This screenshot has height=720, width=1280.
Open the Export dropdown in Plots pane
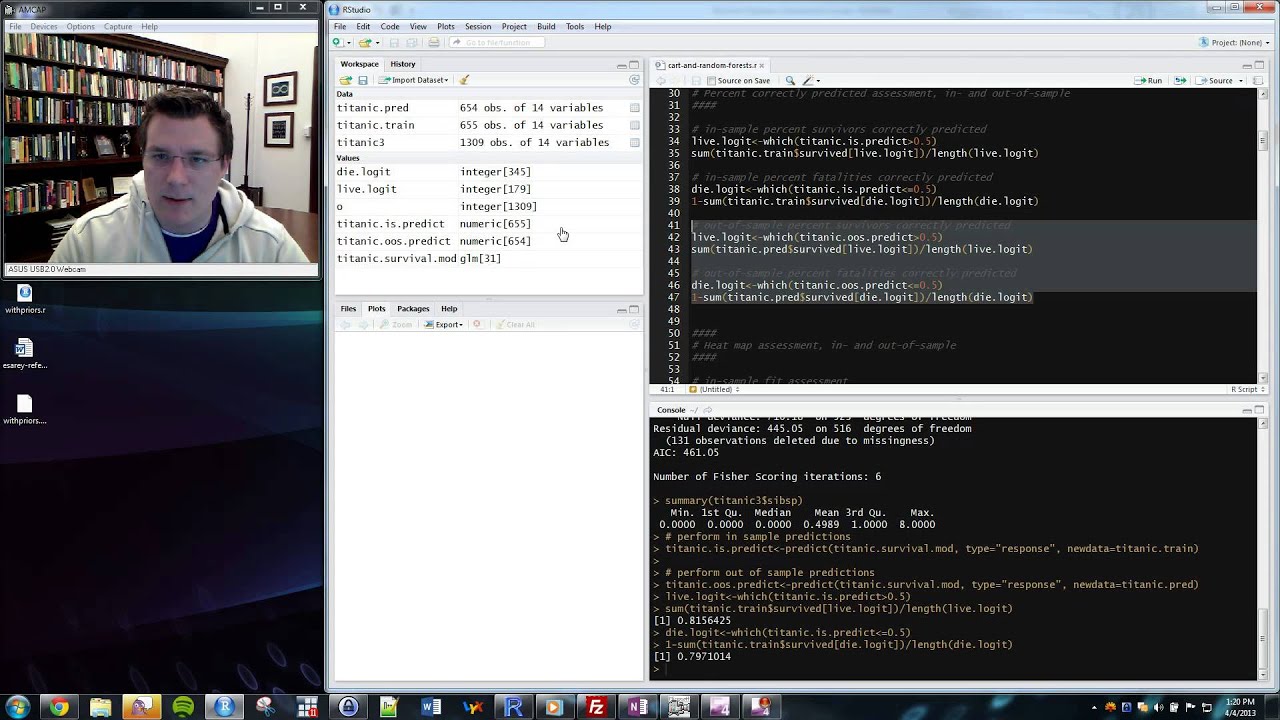(443, 324)
